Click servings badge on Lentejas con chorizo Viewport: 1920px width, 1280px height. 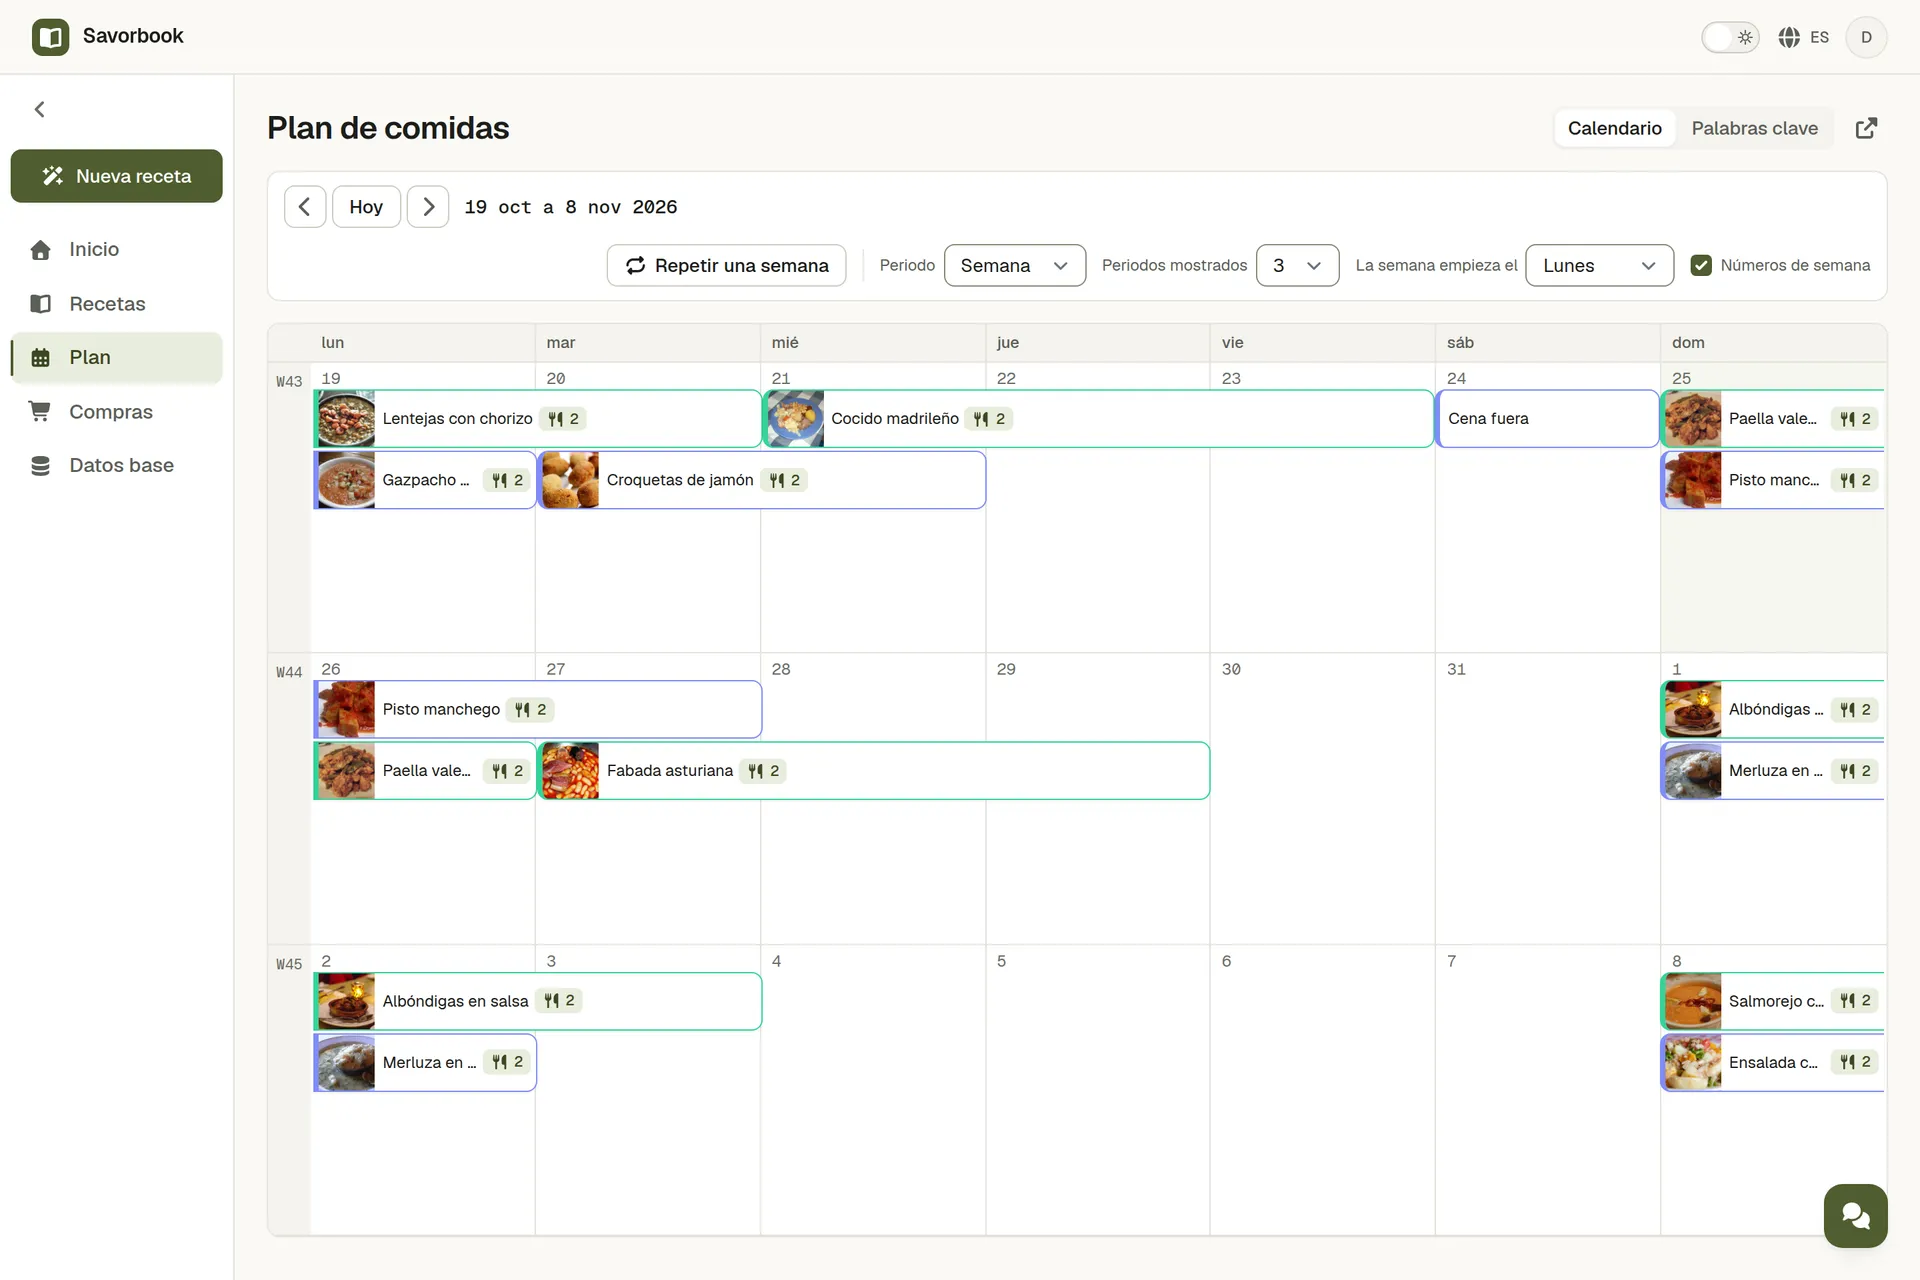[x=564, y=419]
